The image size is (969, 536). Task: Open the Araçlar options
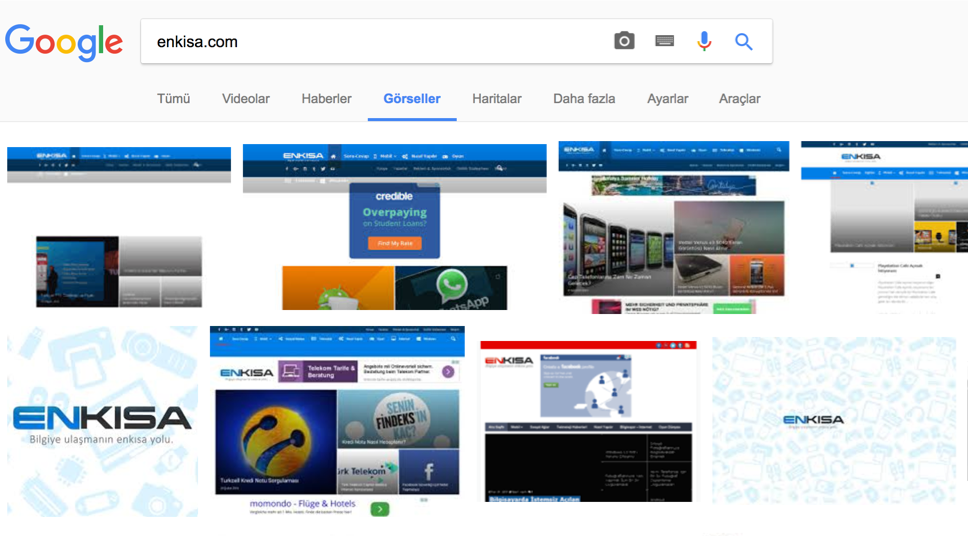tap(740, 99)
